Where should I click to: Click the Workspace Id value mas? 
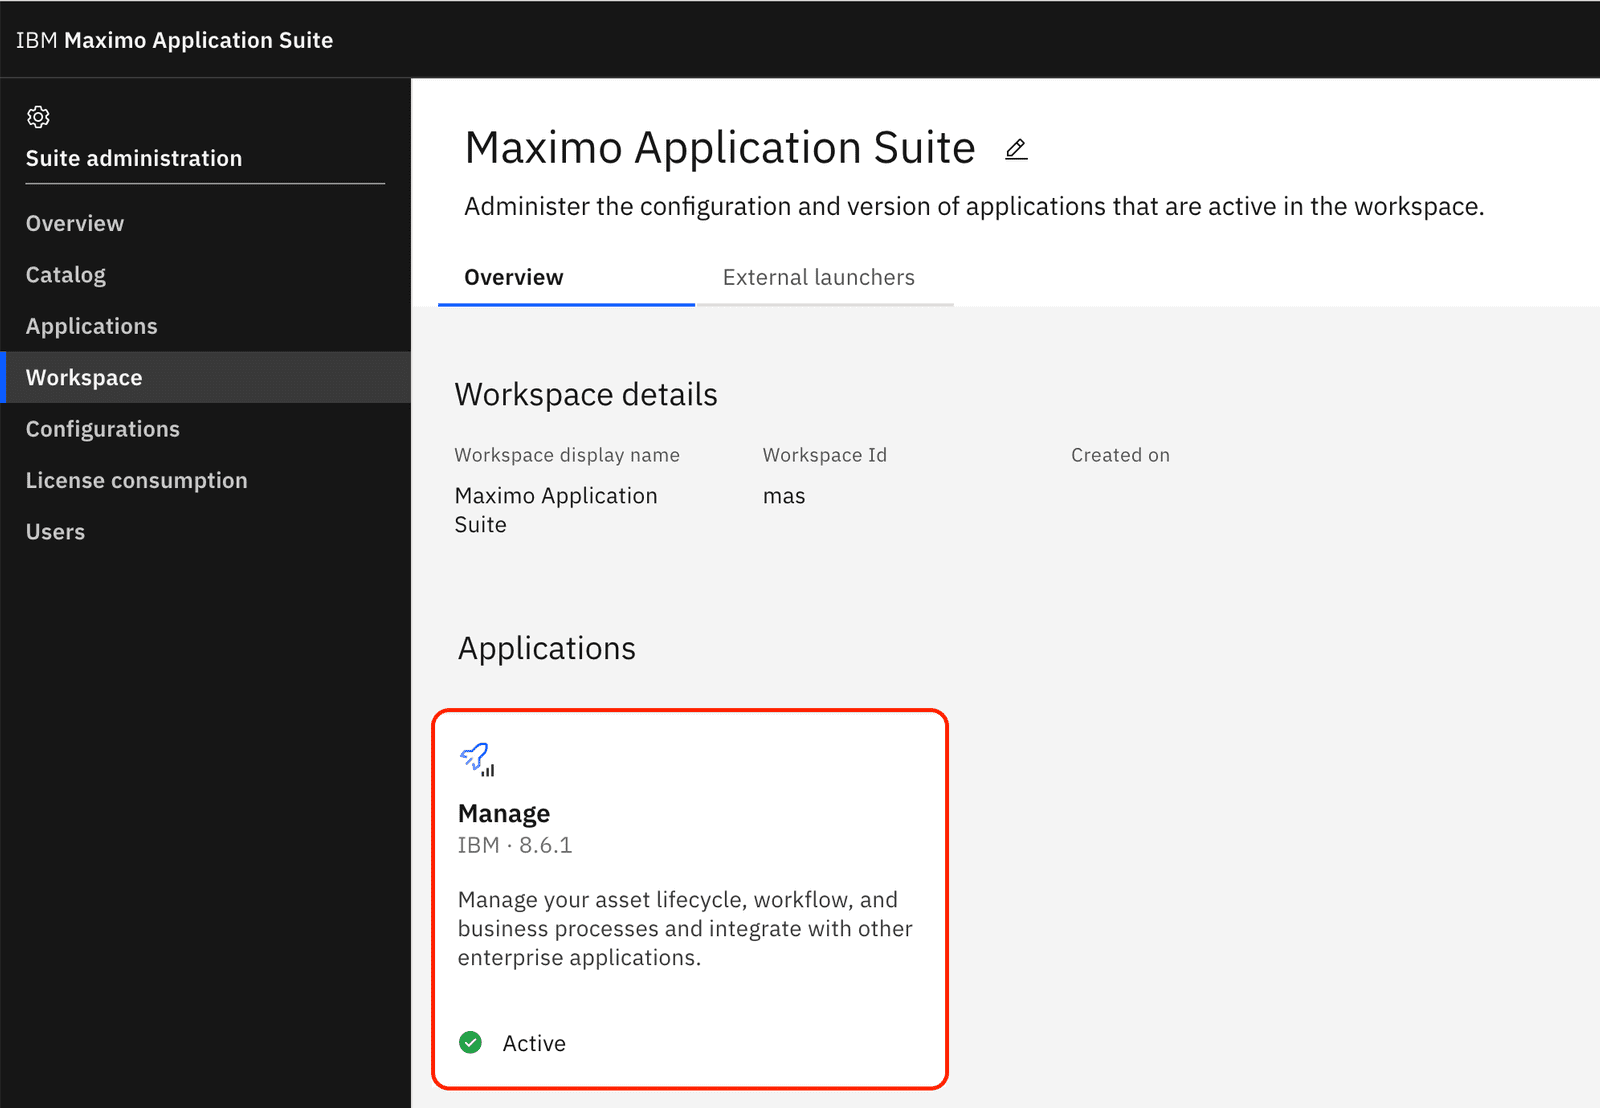point(783,495)
